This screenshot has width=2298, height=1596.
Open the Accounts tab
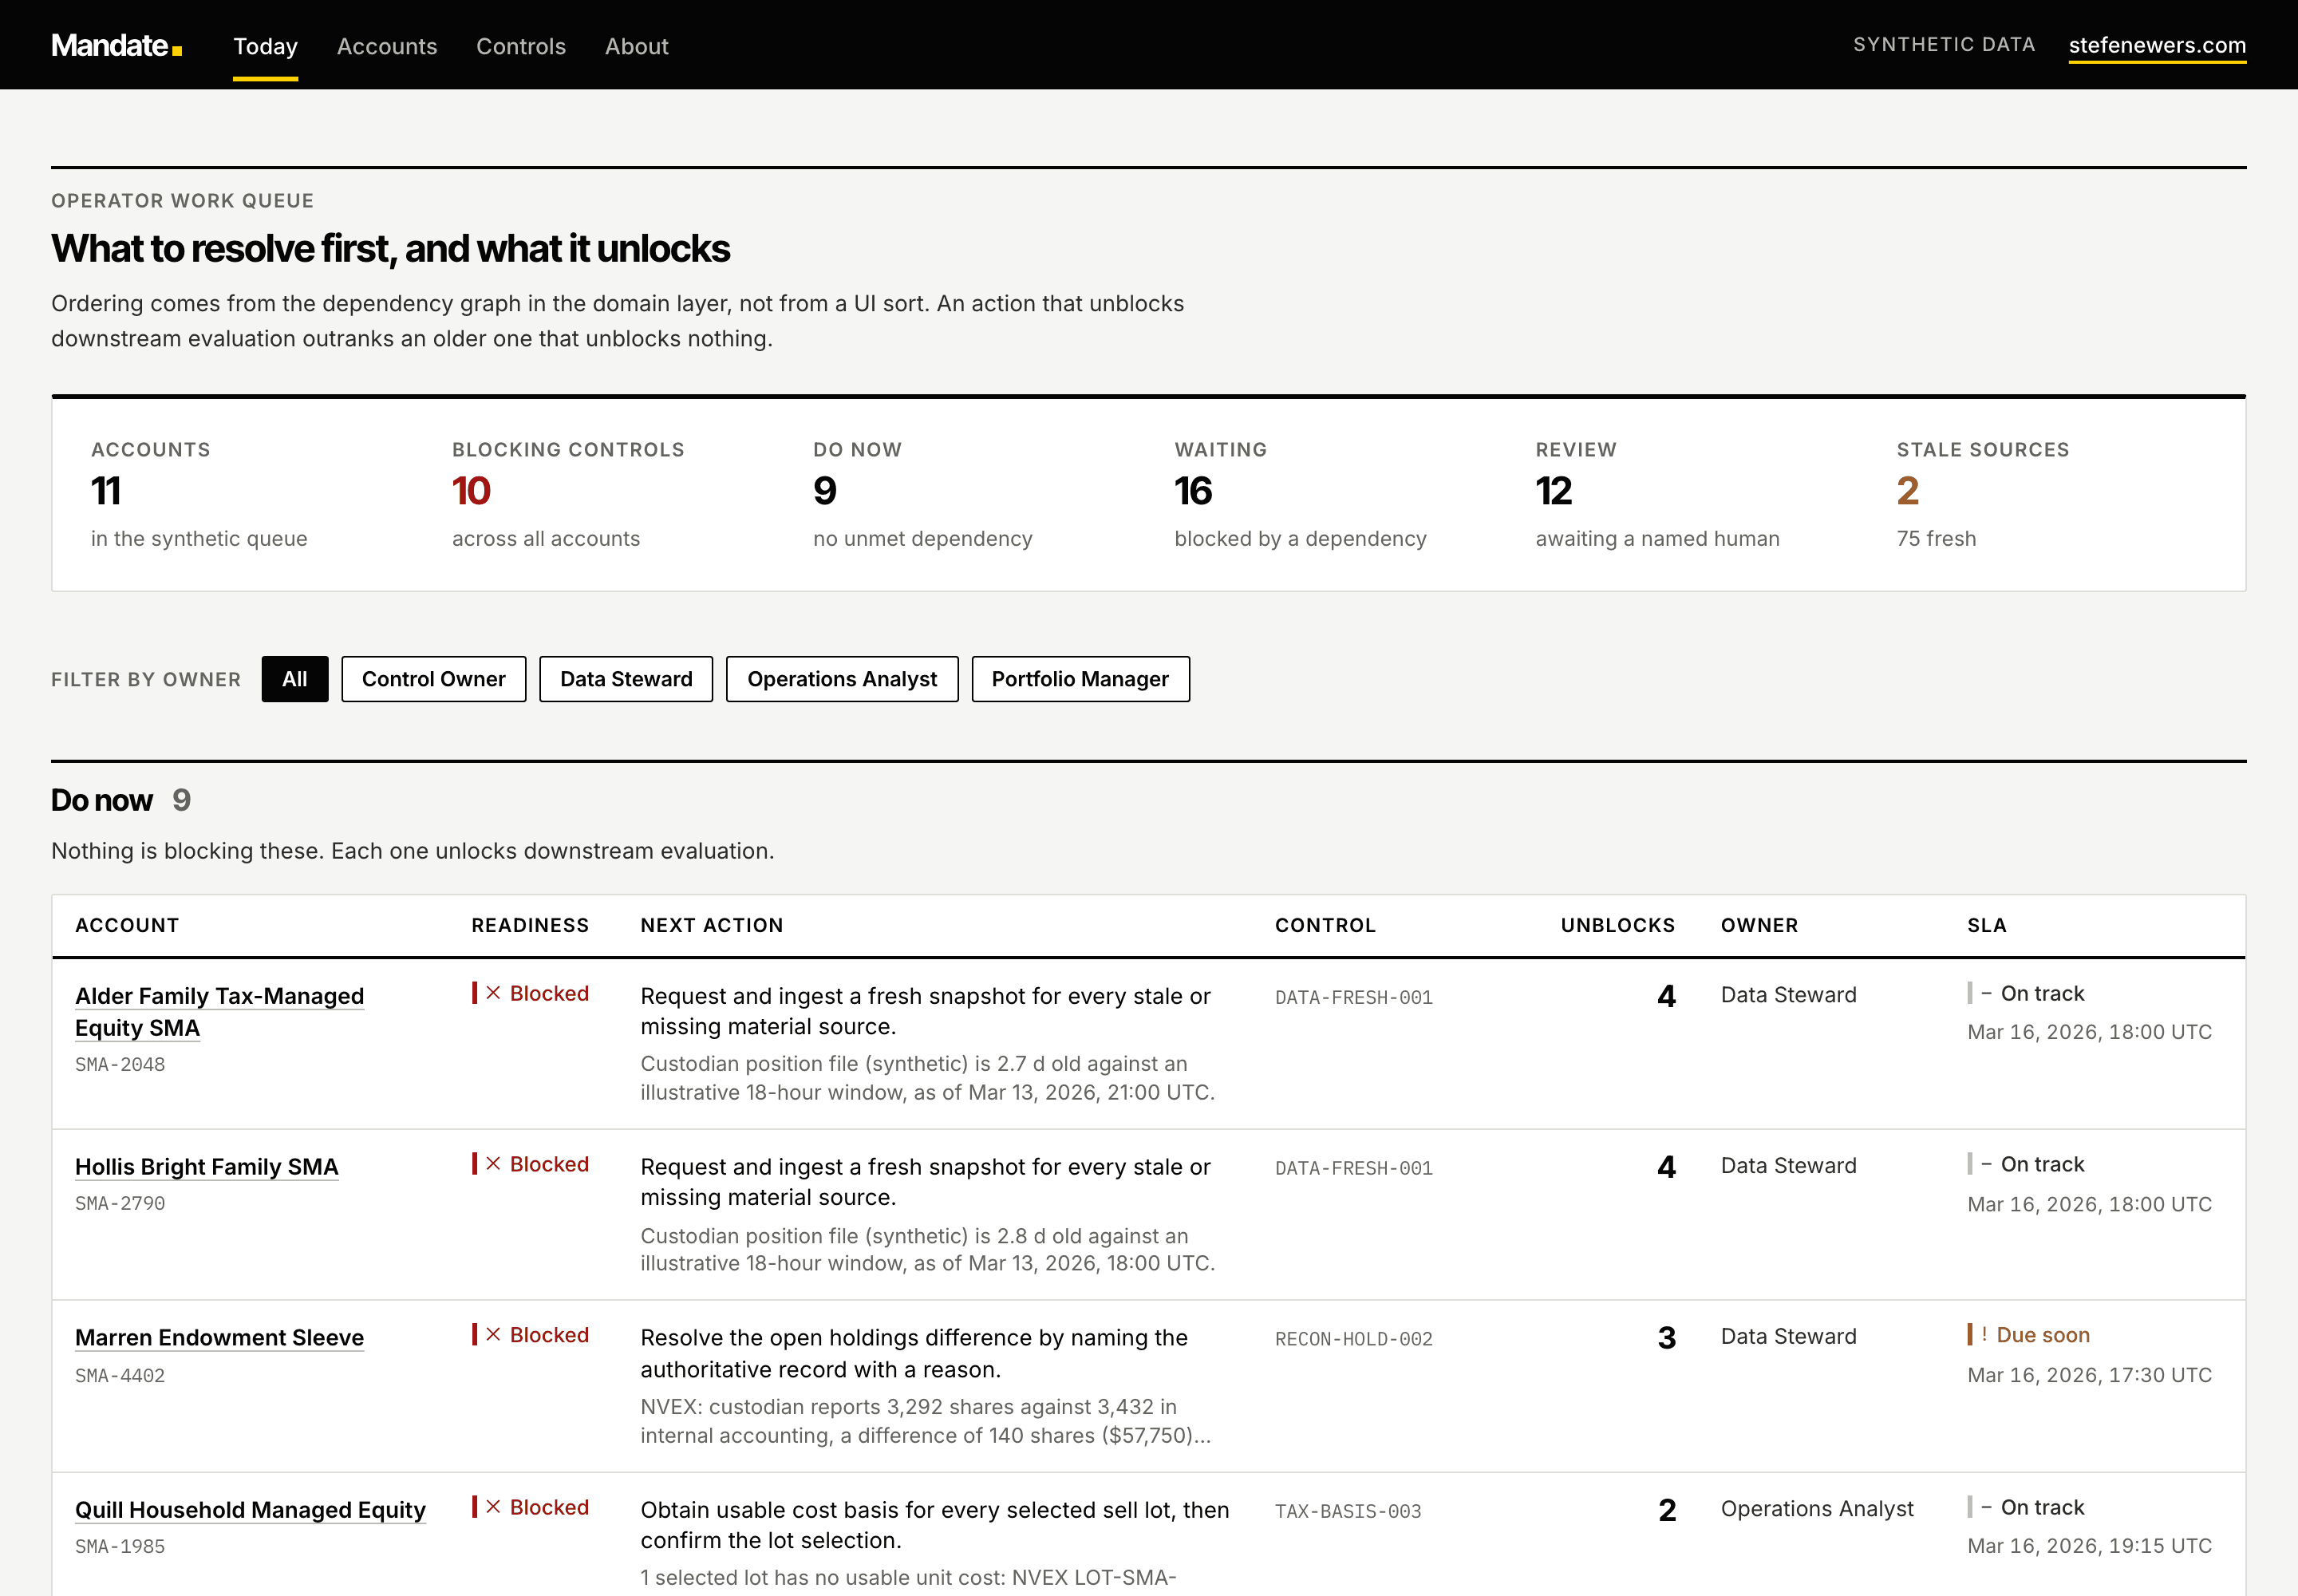click(387, 46)
